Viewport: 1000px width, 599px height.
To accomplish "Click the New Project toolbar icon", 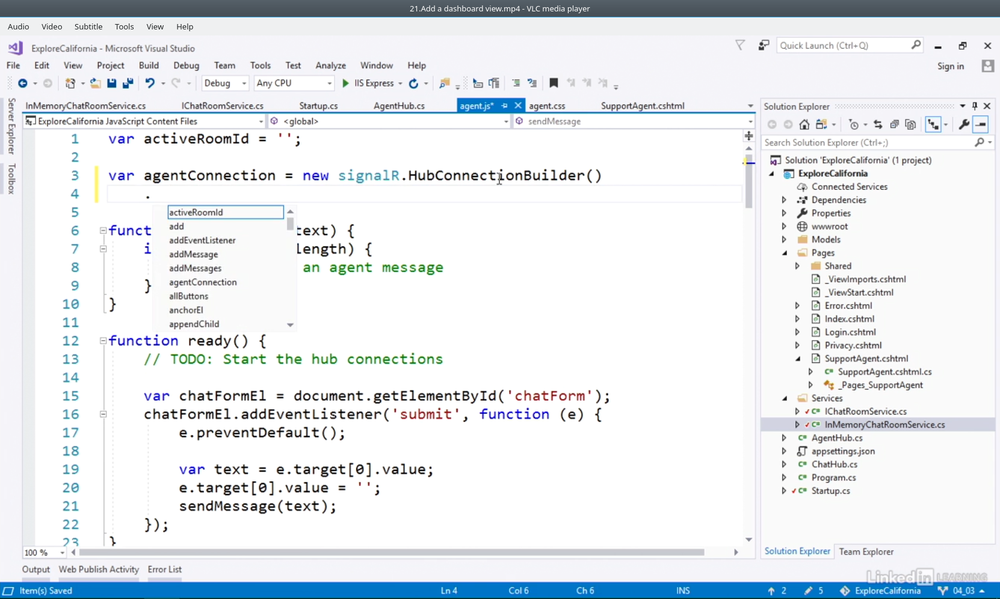I will pos(70,83).
